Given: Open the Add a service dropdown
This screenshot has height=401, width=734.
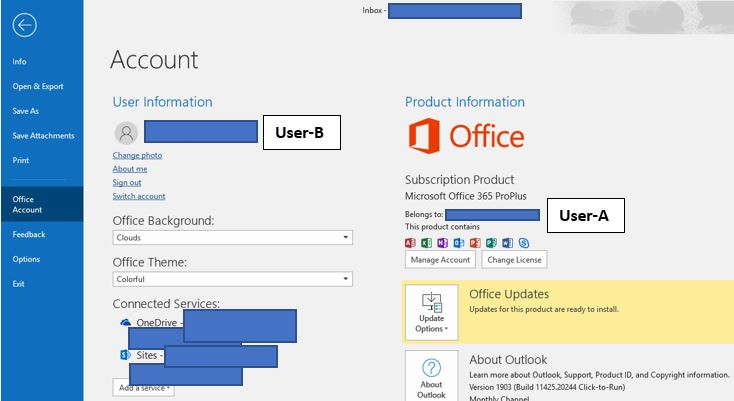Looking at the screenshot, I should click(x=144, y=388).
